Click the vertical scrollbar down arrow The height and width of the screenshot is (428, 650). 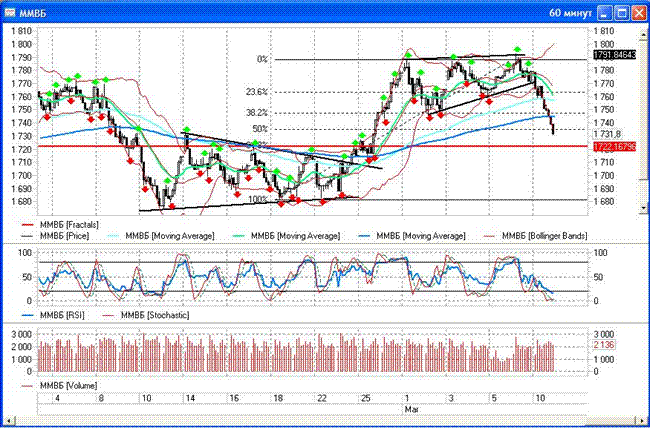click(x=642, y=207)
